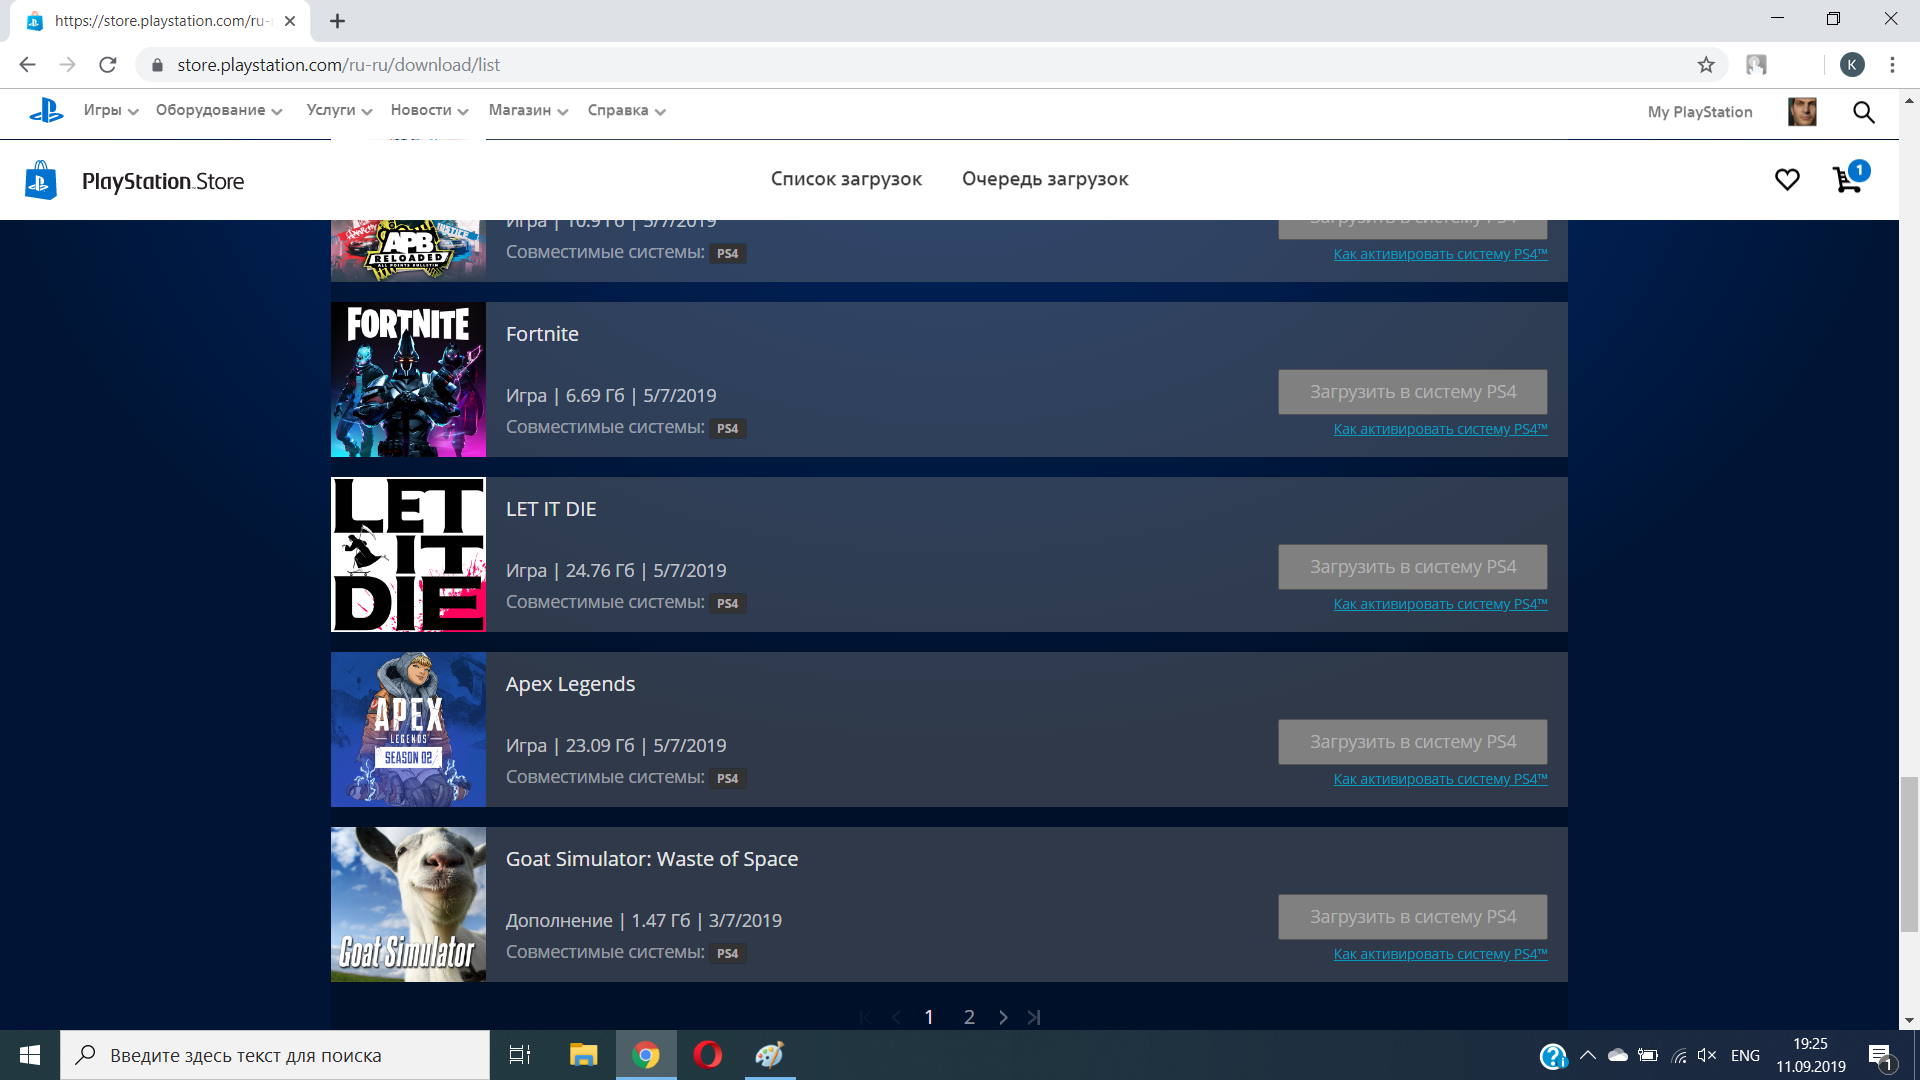Open the Chrome profile K icon
This screenshot has width=1920, height=1080.
[1852, 65]
